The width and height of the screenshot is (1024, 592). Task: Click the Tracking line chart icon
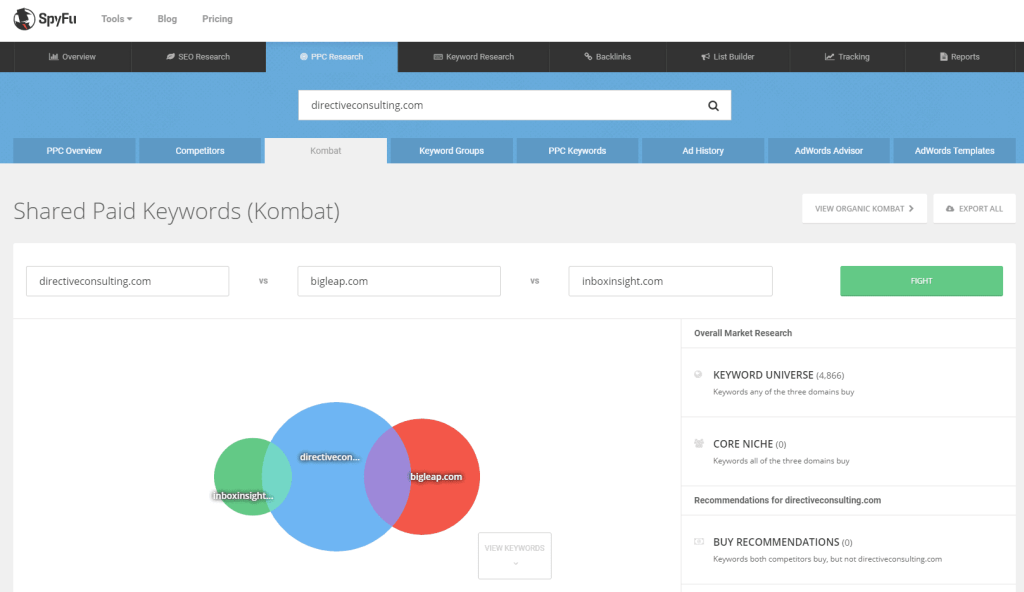click(x=829, y=57)
